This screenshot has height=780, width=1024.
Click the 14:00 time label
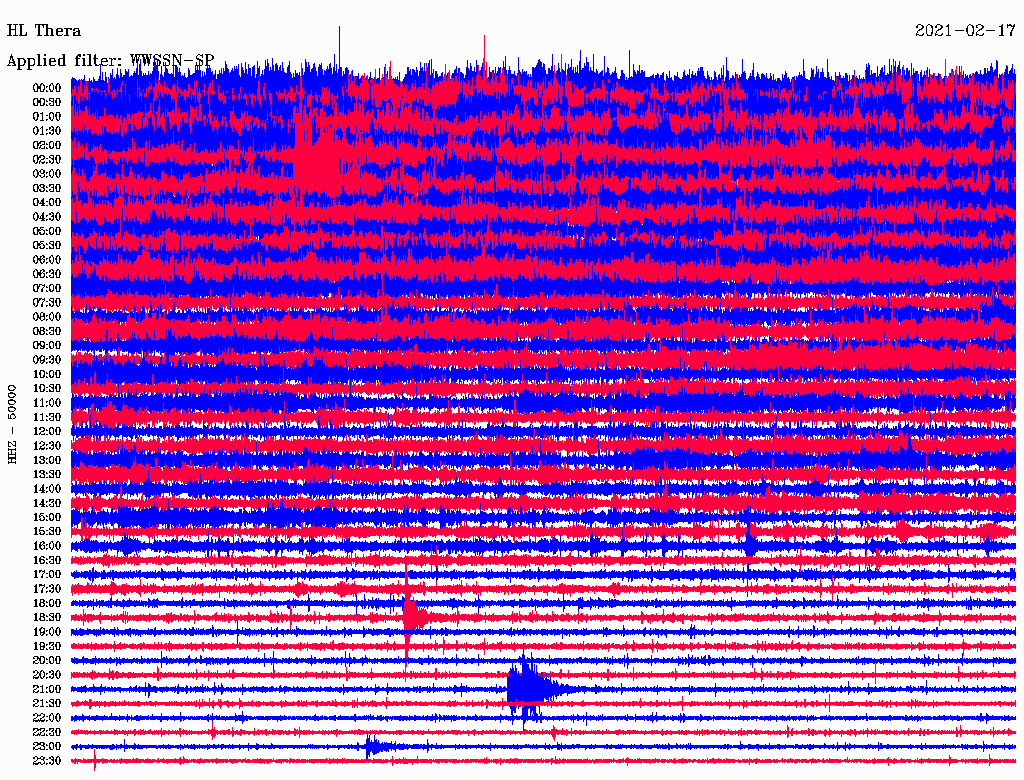click(47, 489)
